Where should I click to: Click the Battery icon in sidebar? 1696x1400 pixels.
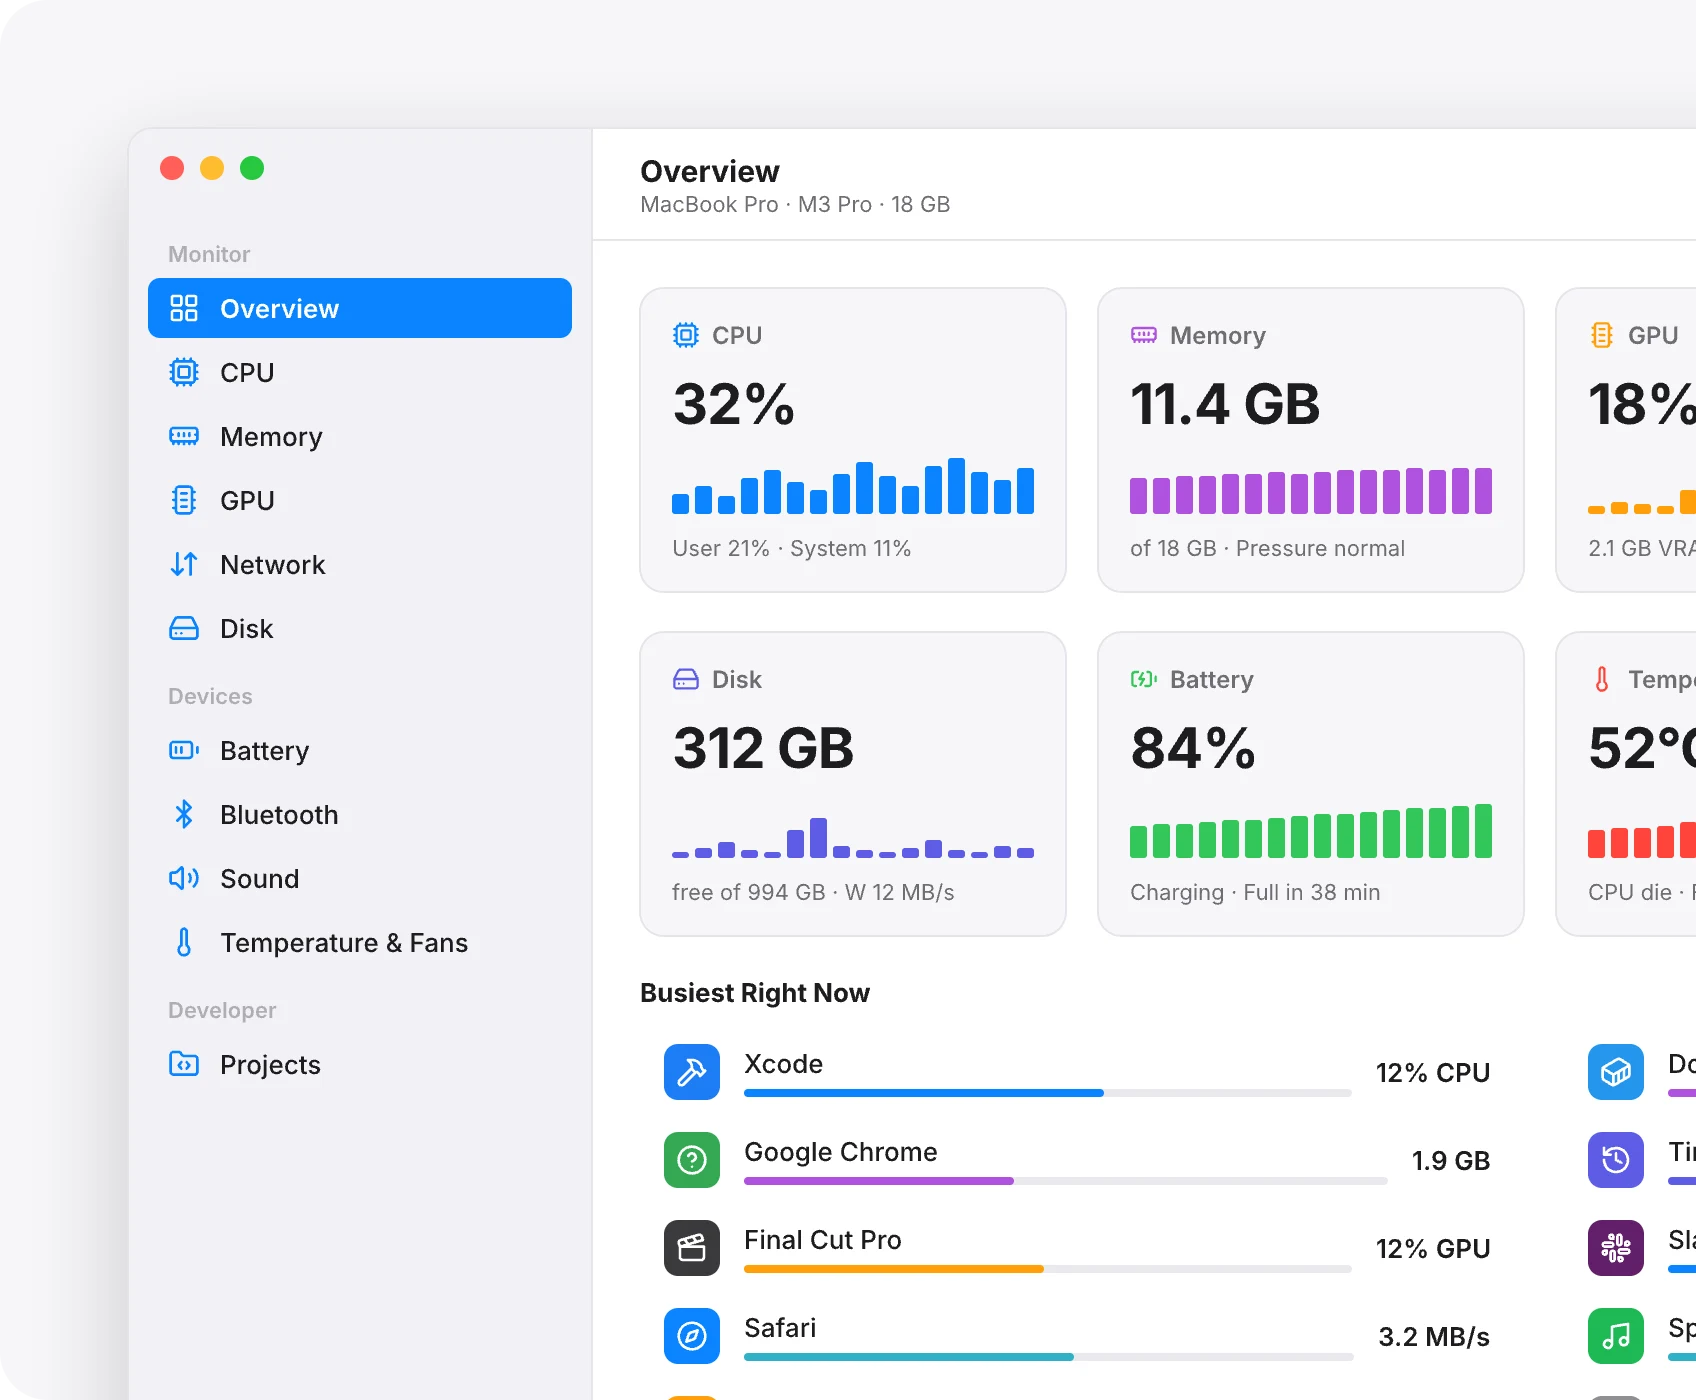pyautogui.click(x=184, y=750)
